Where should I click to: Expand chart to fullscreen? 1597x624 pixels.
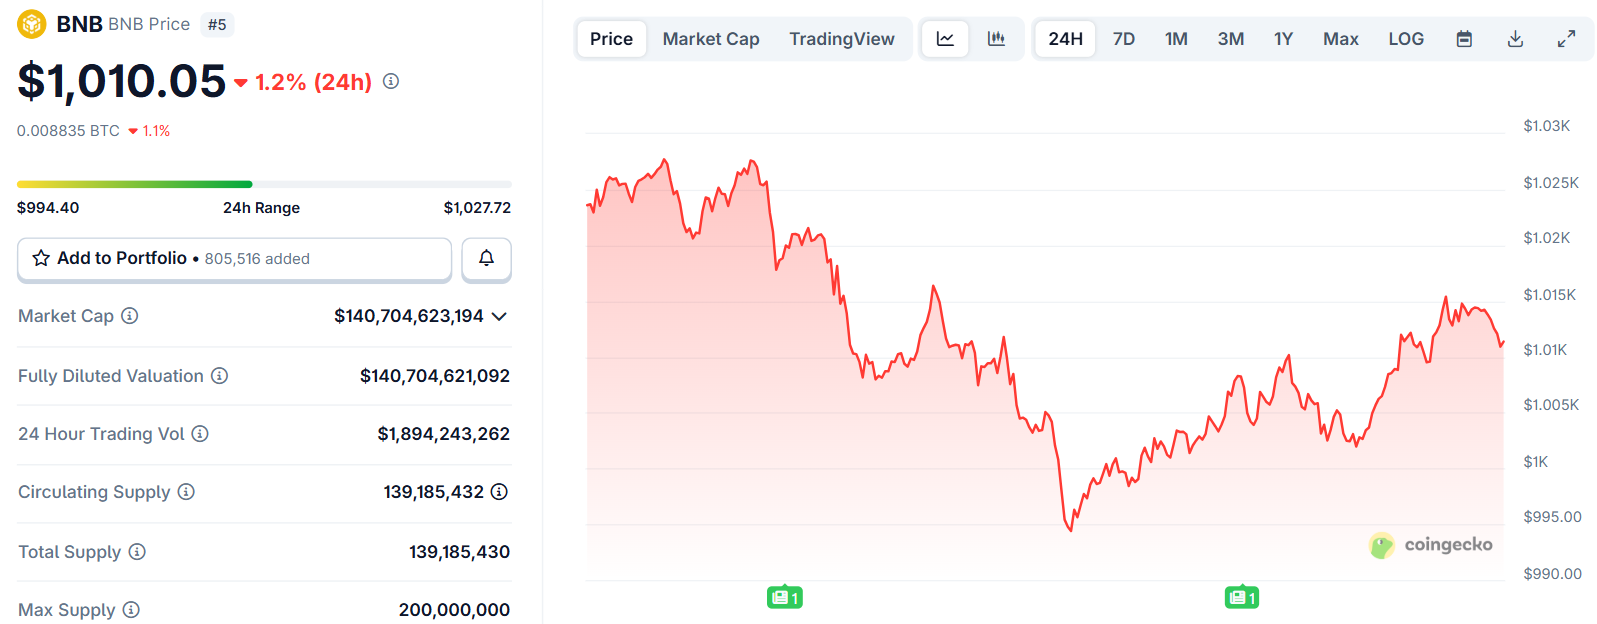(x=1567, y=39)
